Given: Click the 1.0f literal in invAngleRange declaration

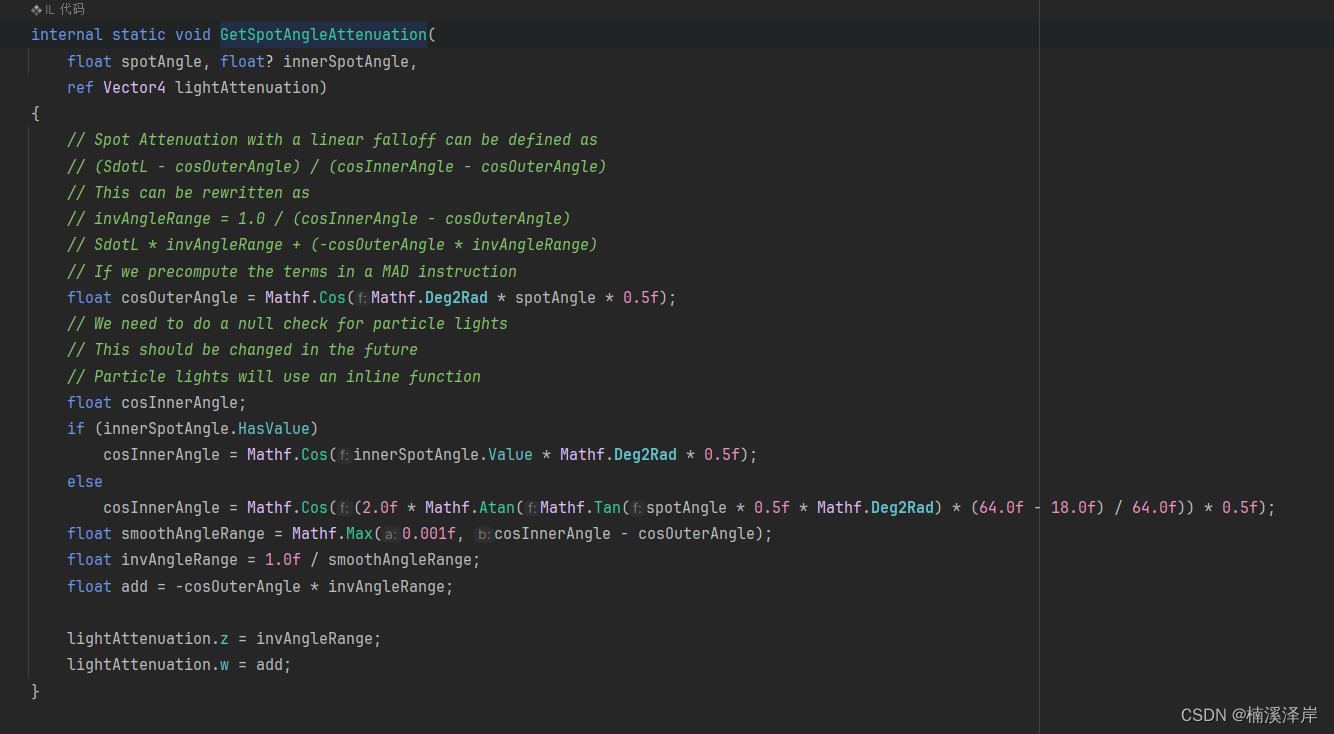Looking at the screenshot, I should click(283, 560).
